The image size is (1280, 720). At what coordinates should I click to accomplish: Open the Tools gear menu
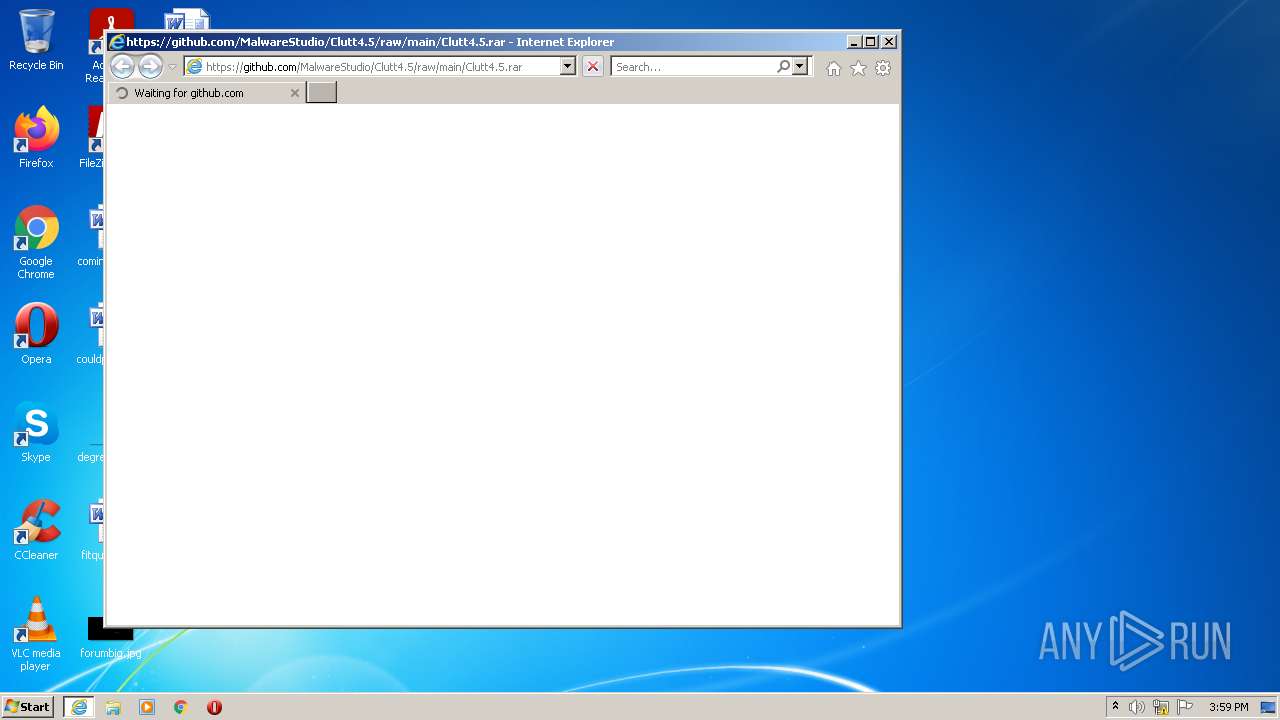(x=883, y=68)
